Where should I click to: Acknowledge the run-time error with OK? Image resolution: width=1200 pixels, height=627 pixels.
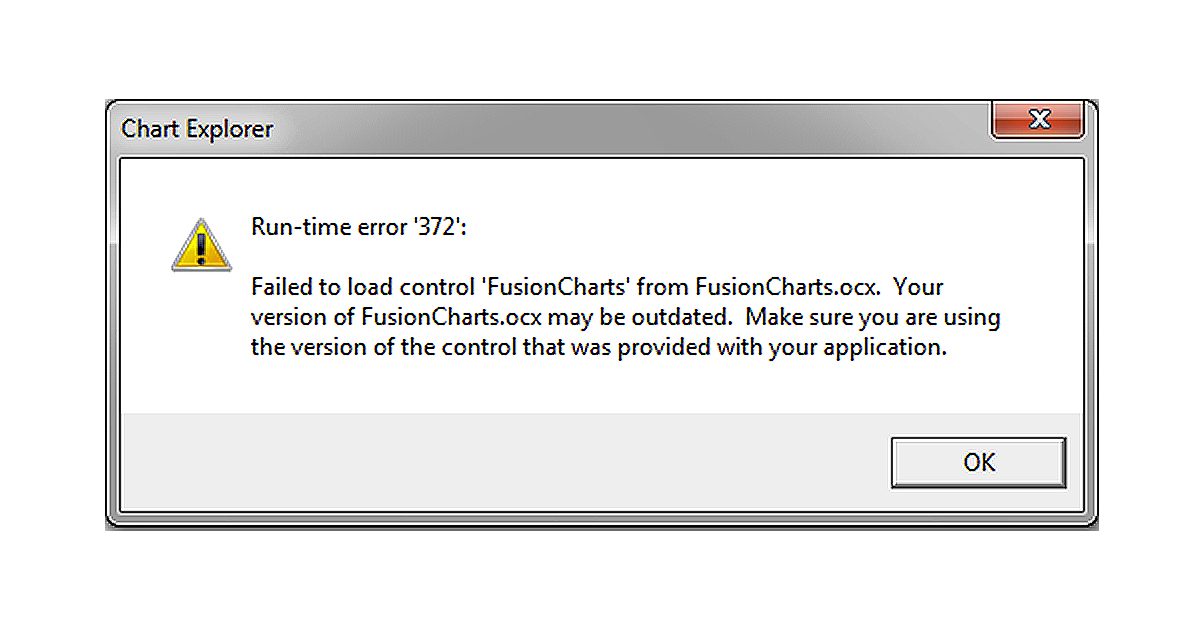pos(977,462)
